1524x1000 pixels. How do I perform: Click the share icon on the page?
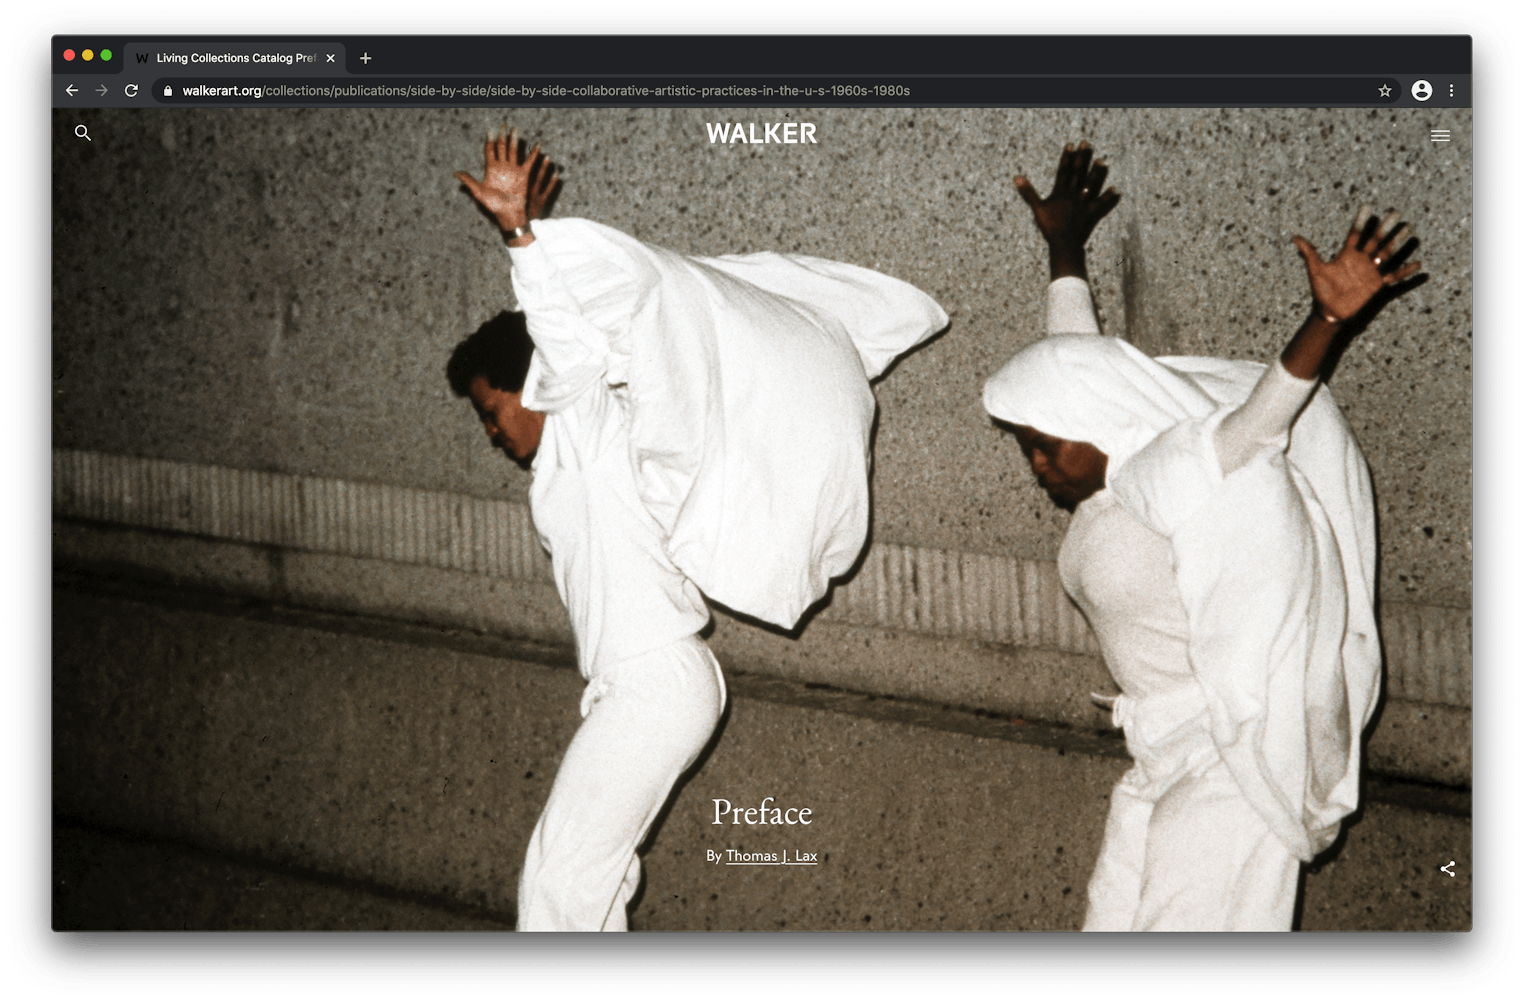pos(1447,869)
